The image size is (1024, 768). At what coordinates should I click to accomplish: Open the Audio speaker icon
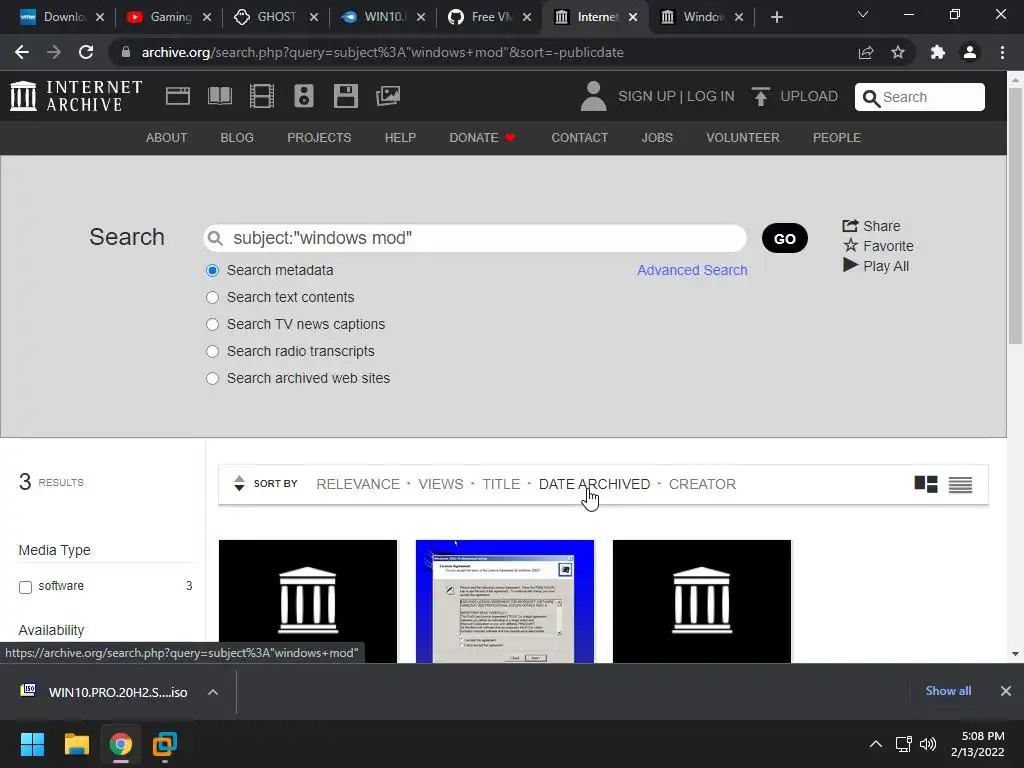pyautogui.click(x=304, y=96)
